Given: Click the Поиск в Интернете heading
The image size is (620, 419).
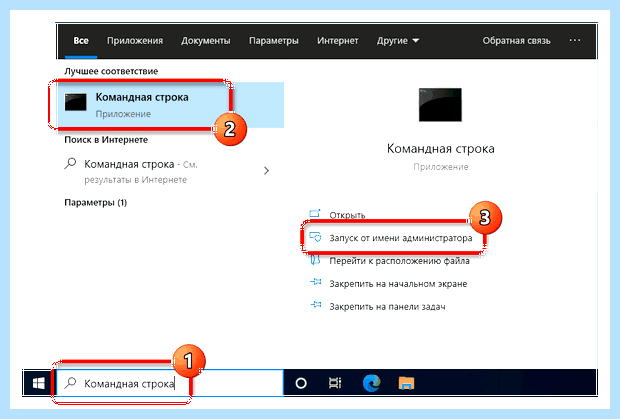Looking at the screenshot, I should pyautogui.click(x=106, y=140).
